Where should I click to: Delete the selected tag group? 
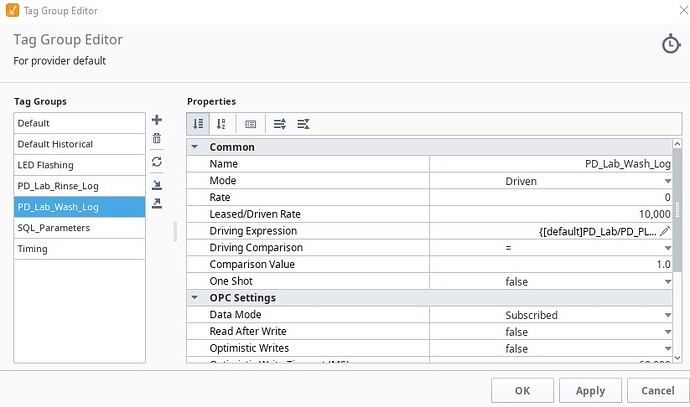click(x=157, y=140)
